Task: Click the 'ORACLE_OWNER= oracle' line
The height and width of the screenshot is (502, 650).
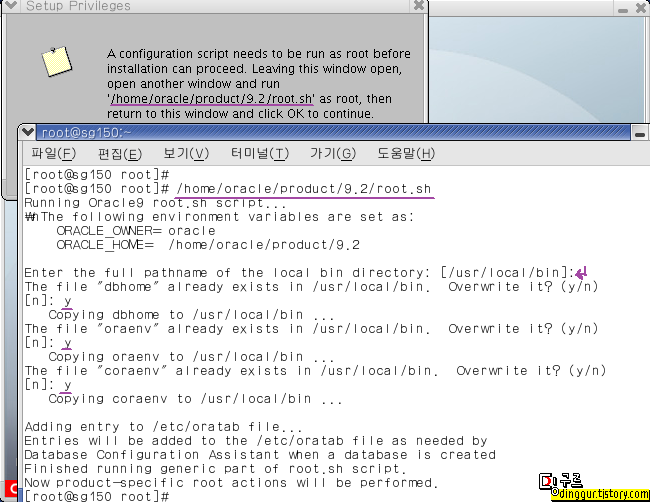Action: click(x=136, y=231)
